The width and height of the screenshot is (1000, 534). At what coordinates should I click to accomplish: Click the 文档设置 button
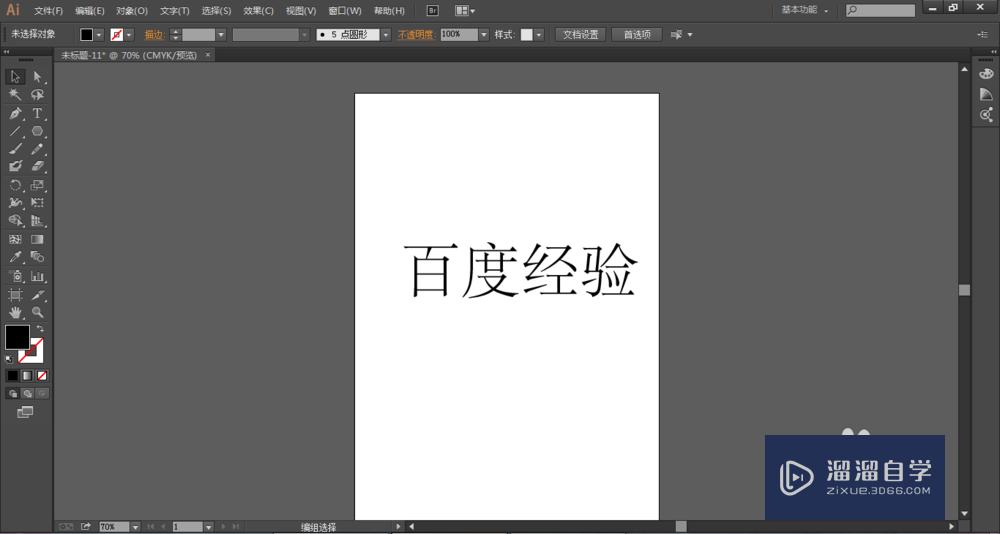click(580, 34)
